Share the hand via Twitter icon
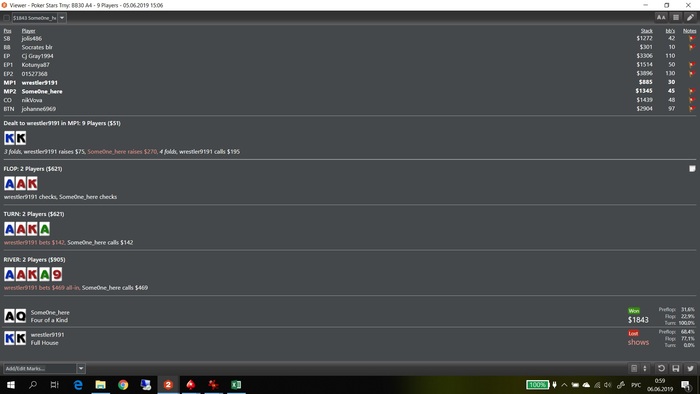Screen dimensions: 700x394 [690, 368]
